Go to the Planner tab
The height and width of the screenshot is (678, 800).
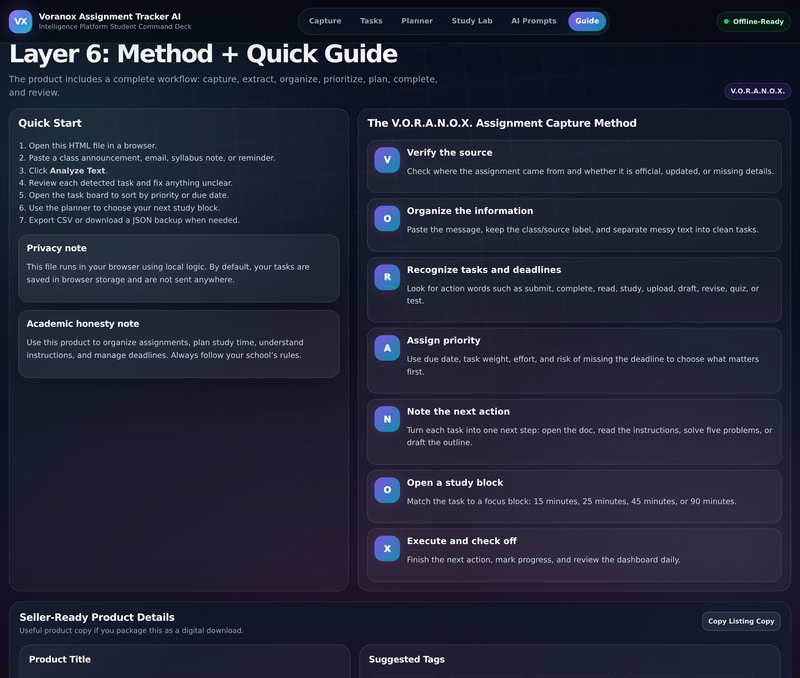pos(417,21)
